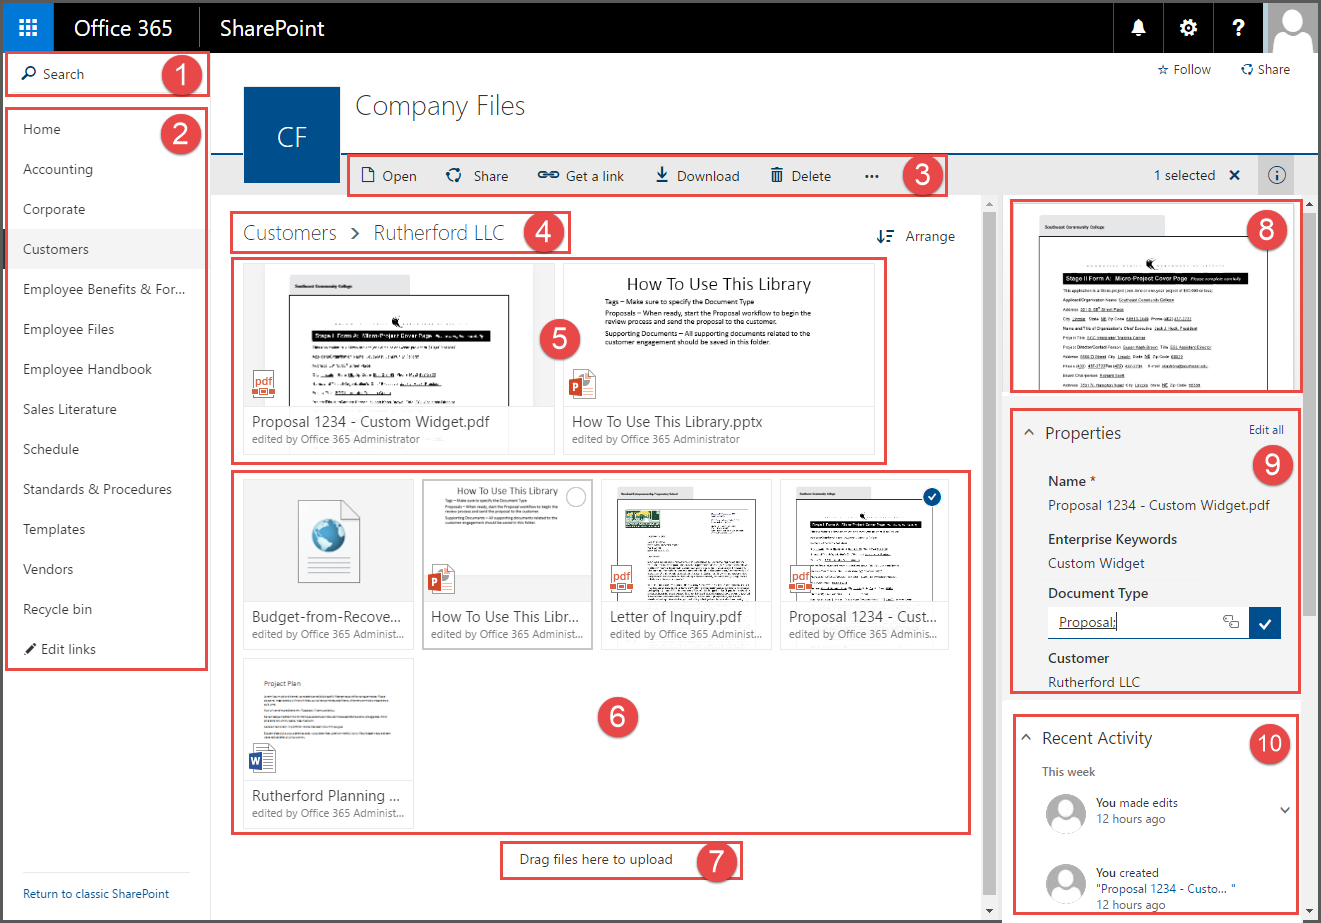Open Employee Handbook in the navigation
This screenshot has width=1321, height=923.
pos(88,369)
